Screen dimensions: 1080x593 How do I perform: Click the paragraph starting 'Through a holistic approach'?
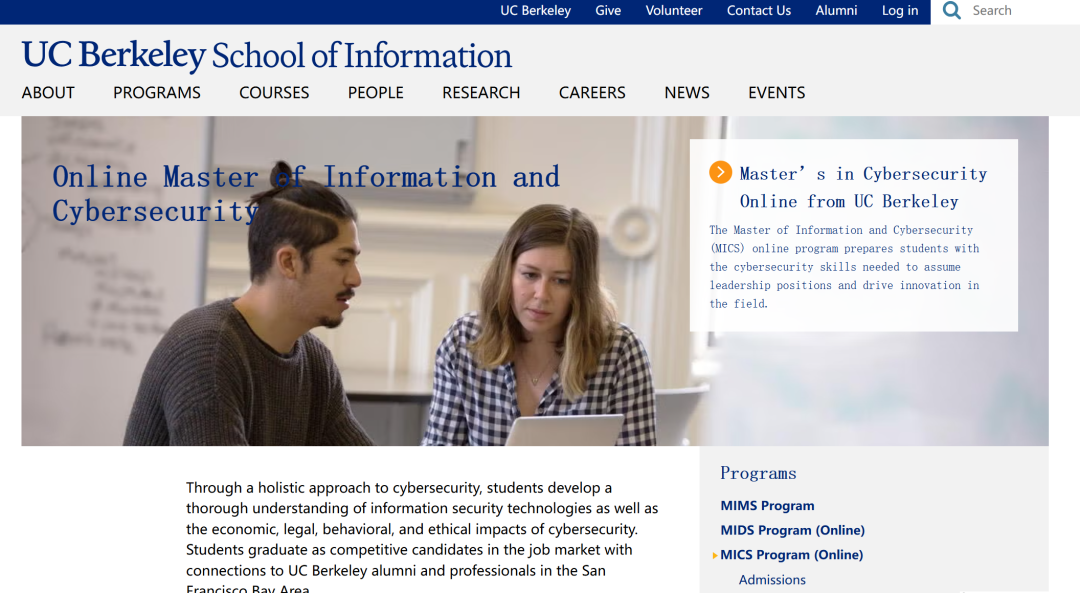click(422, 539)
